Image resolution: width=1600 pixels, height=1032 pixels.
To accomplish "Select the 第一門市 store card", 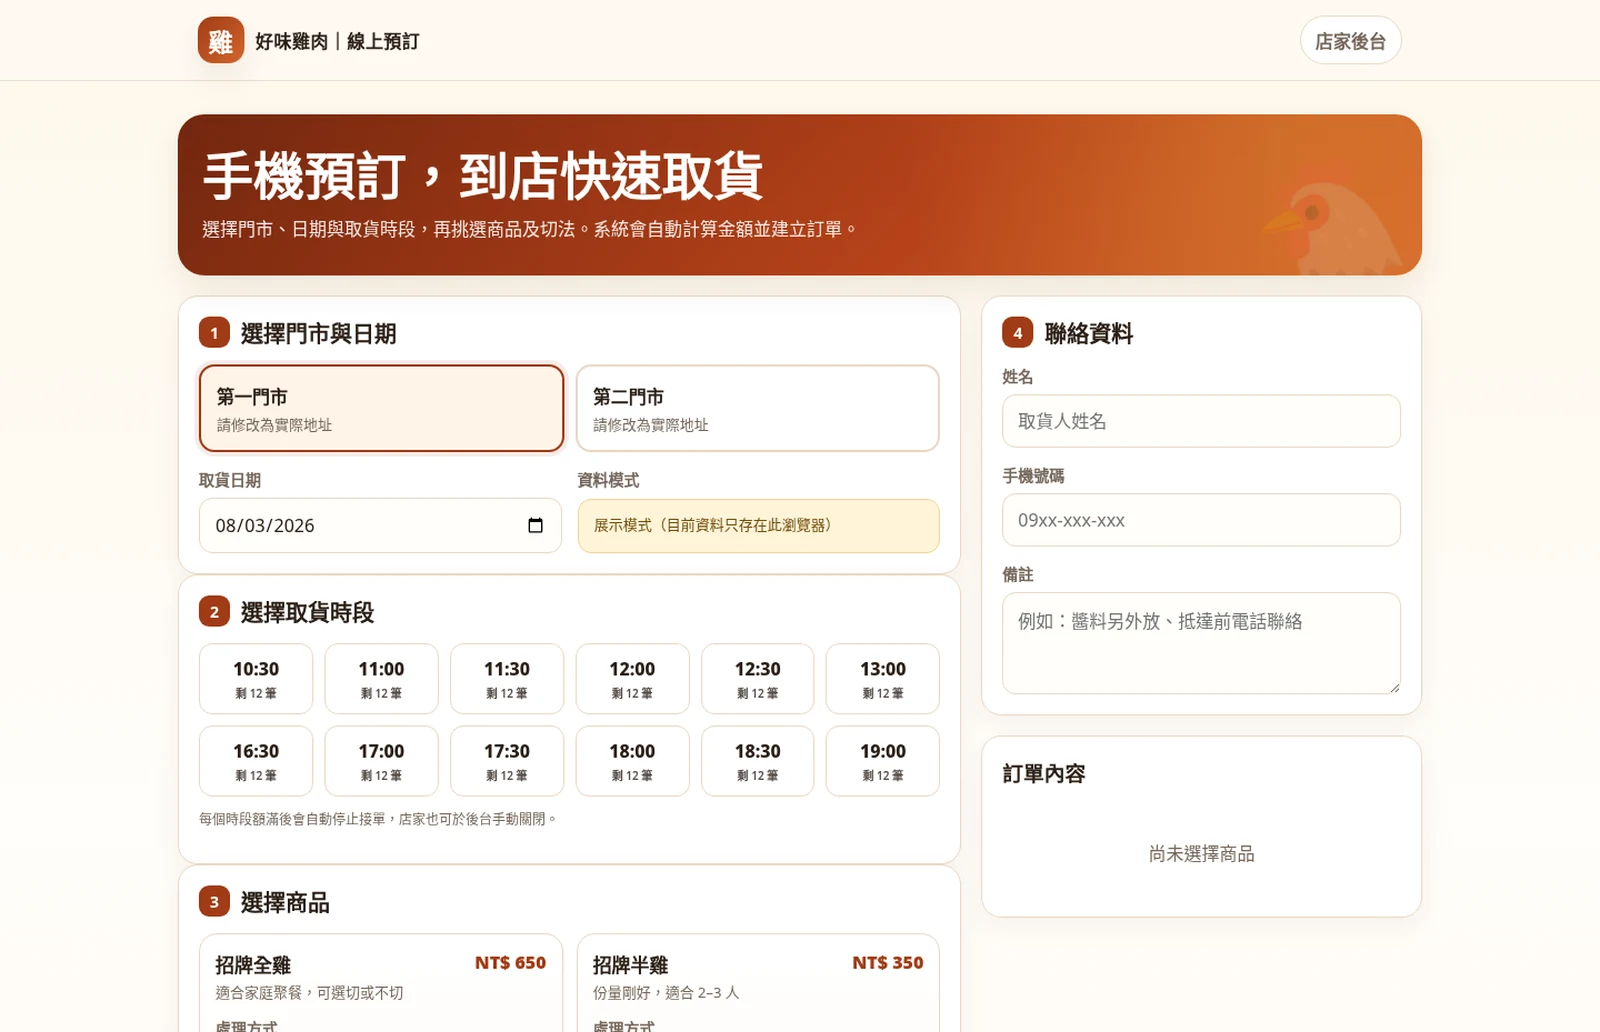I will tap(381, 408).
